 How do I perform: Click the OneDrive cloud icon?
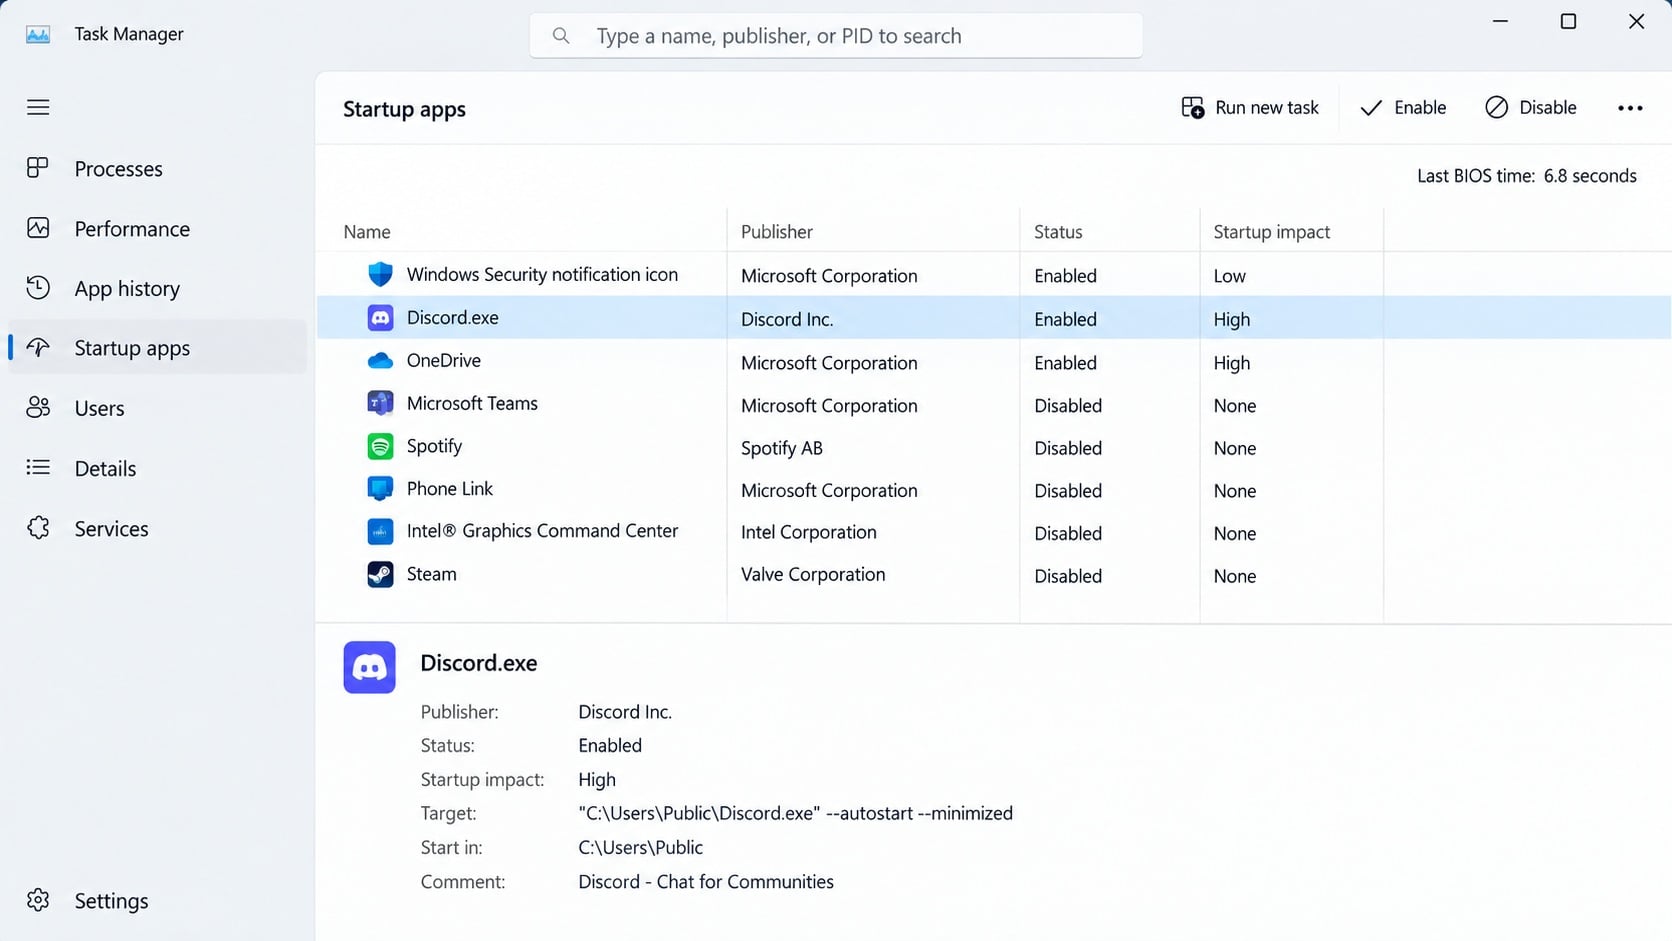click(380, 361)
